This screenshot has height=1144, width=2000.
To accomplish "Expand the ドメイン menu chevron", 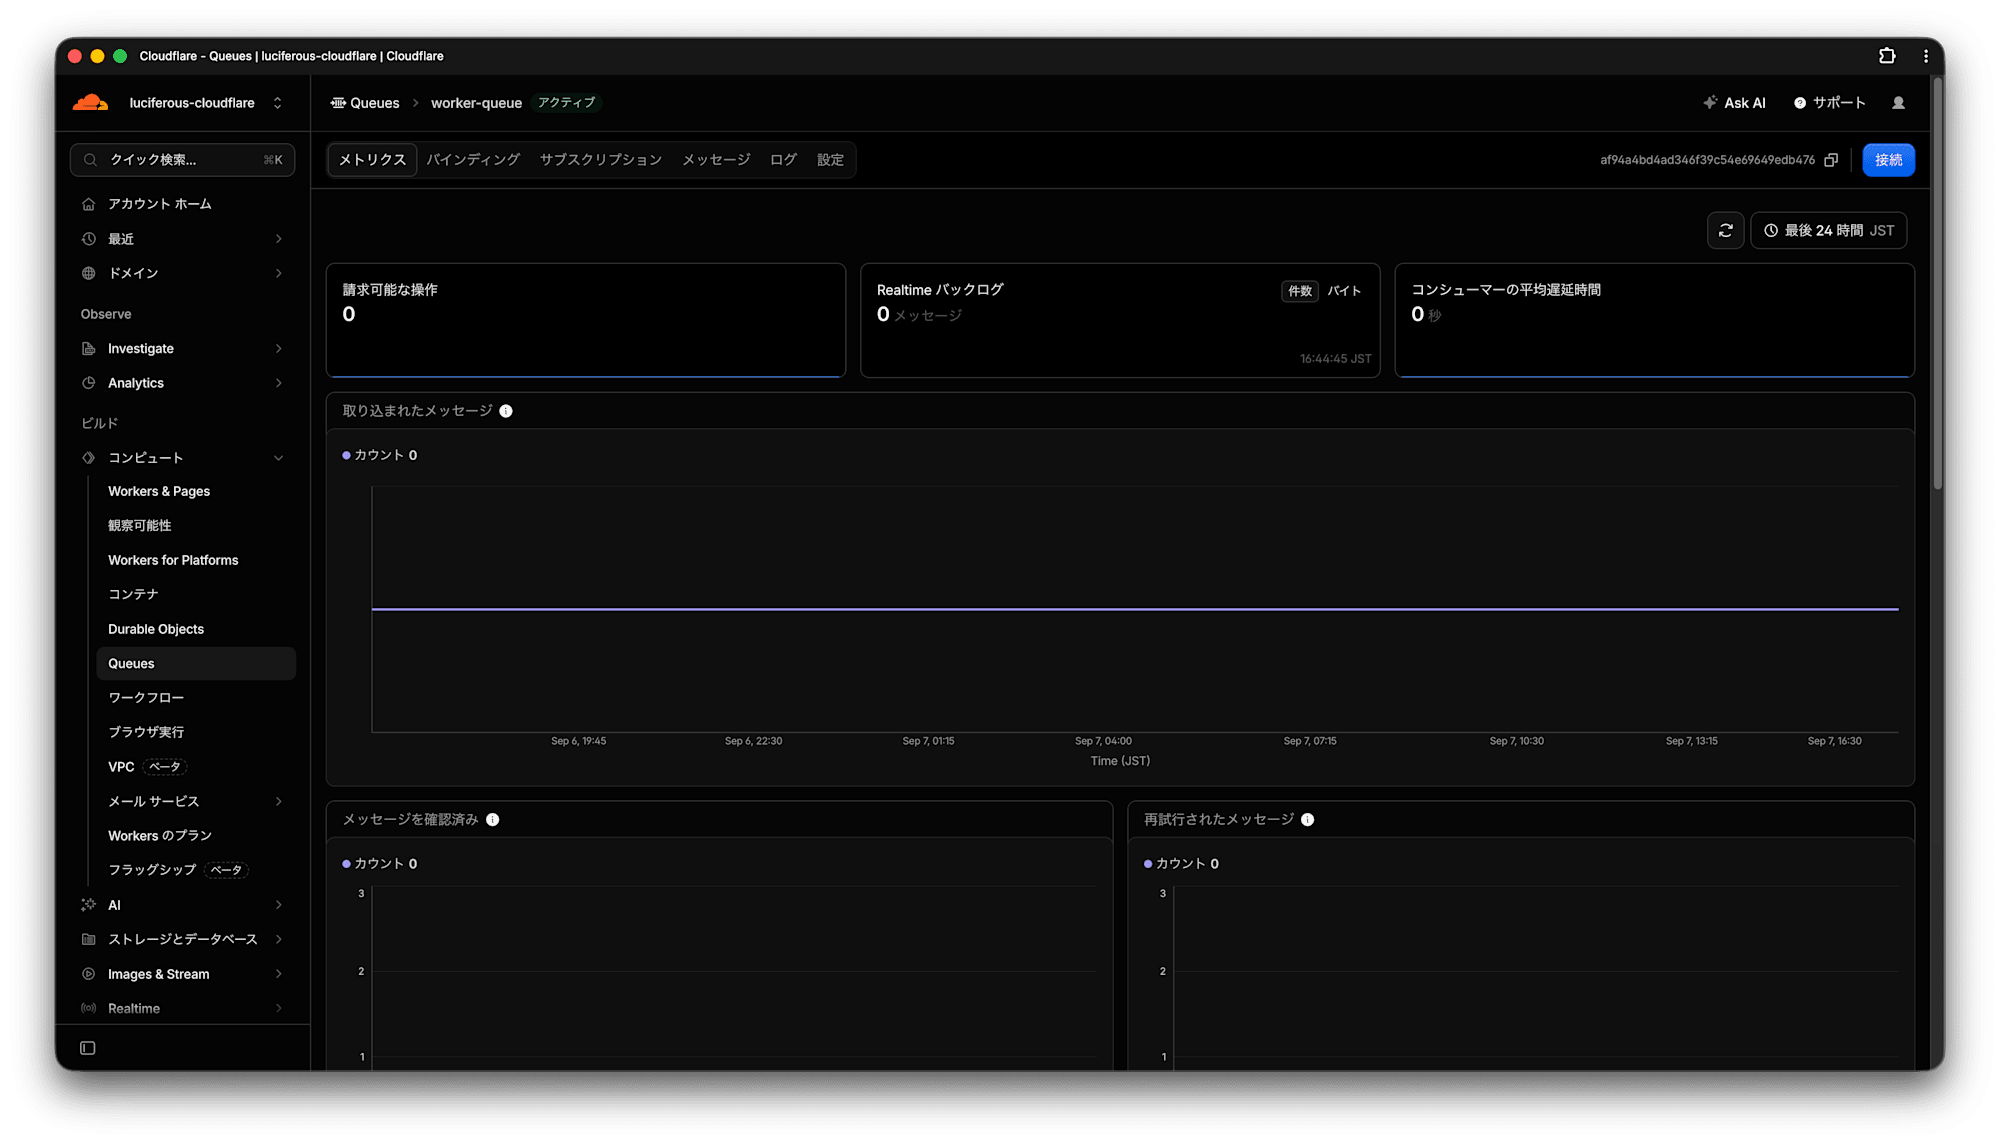I will coord(279,273).
